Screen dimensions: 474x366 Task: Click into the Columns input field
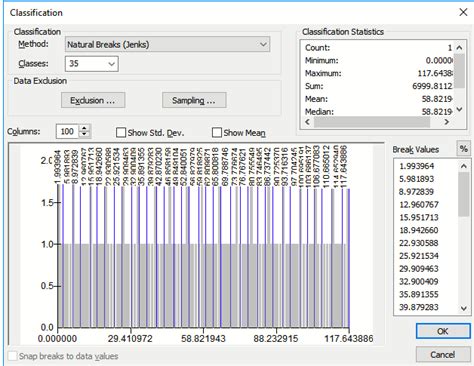click(67, 131)
